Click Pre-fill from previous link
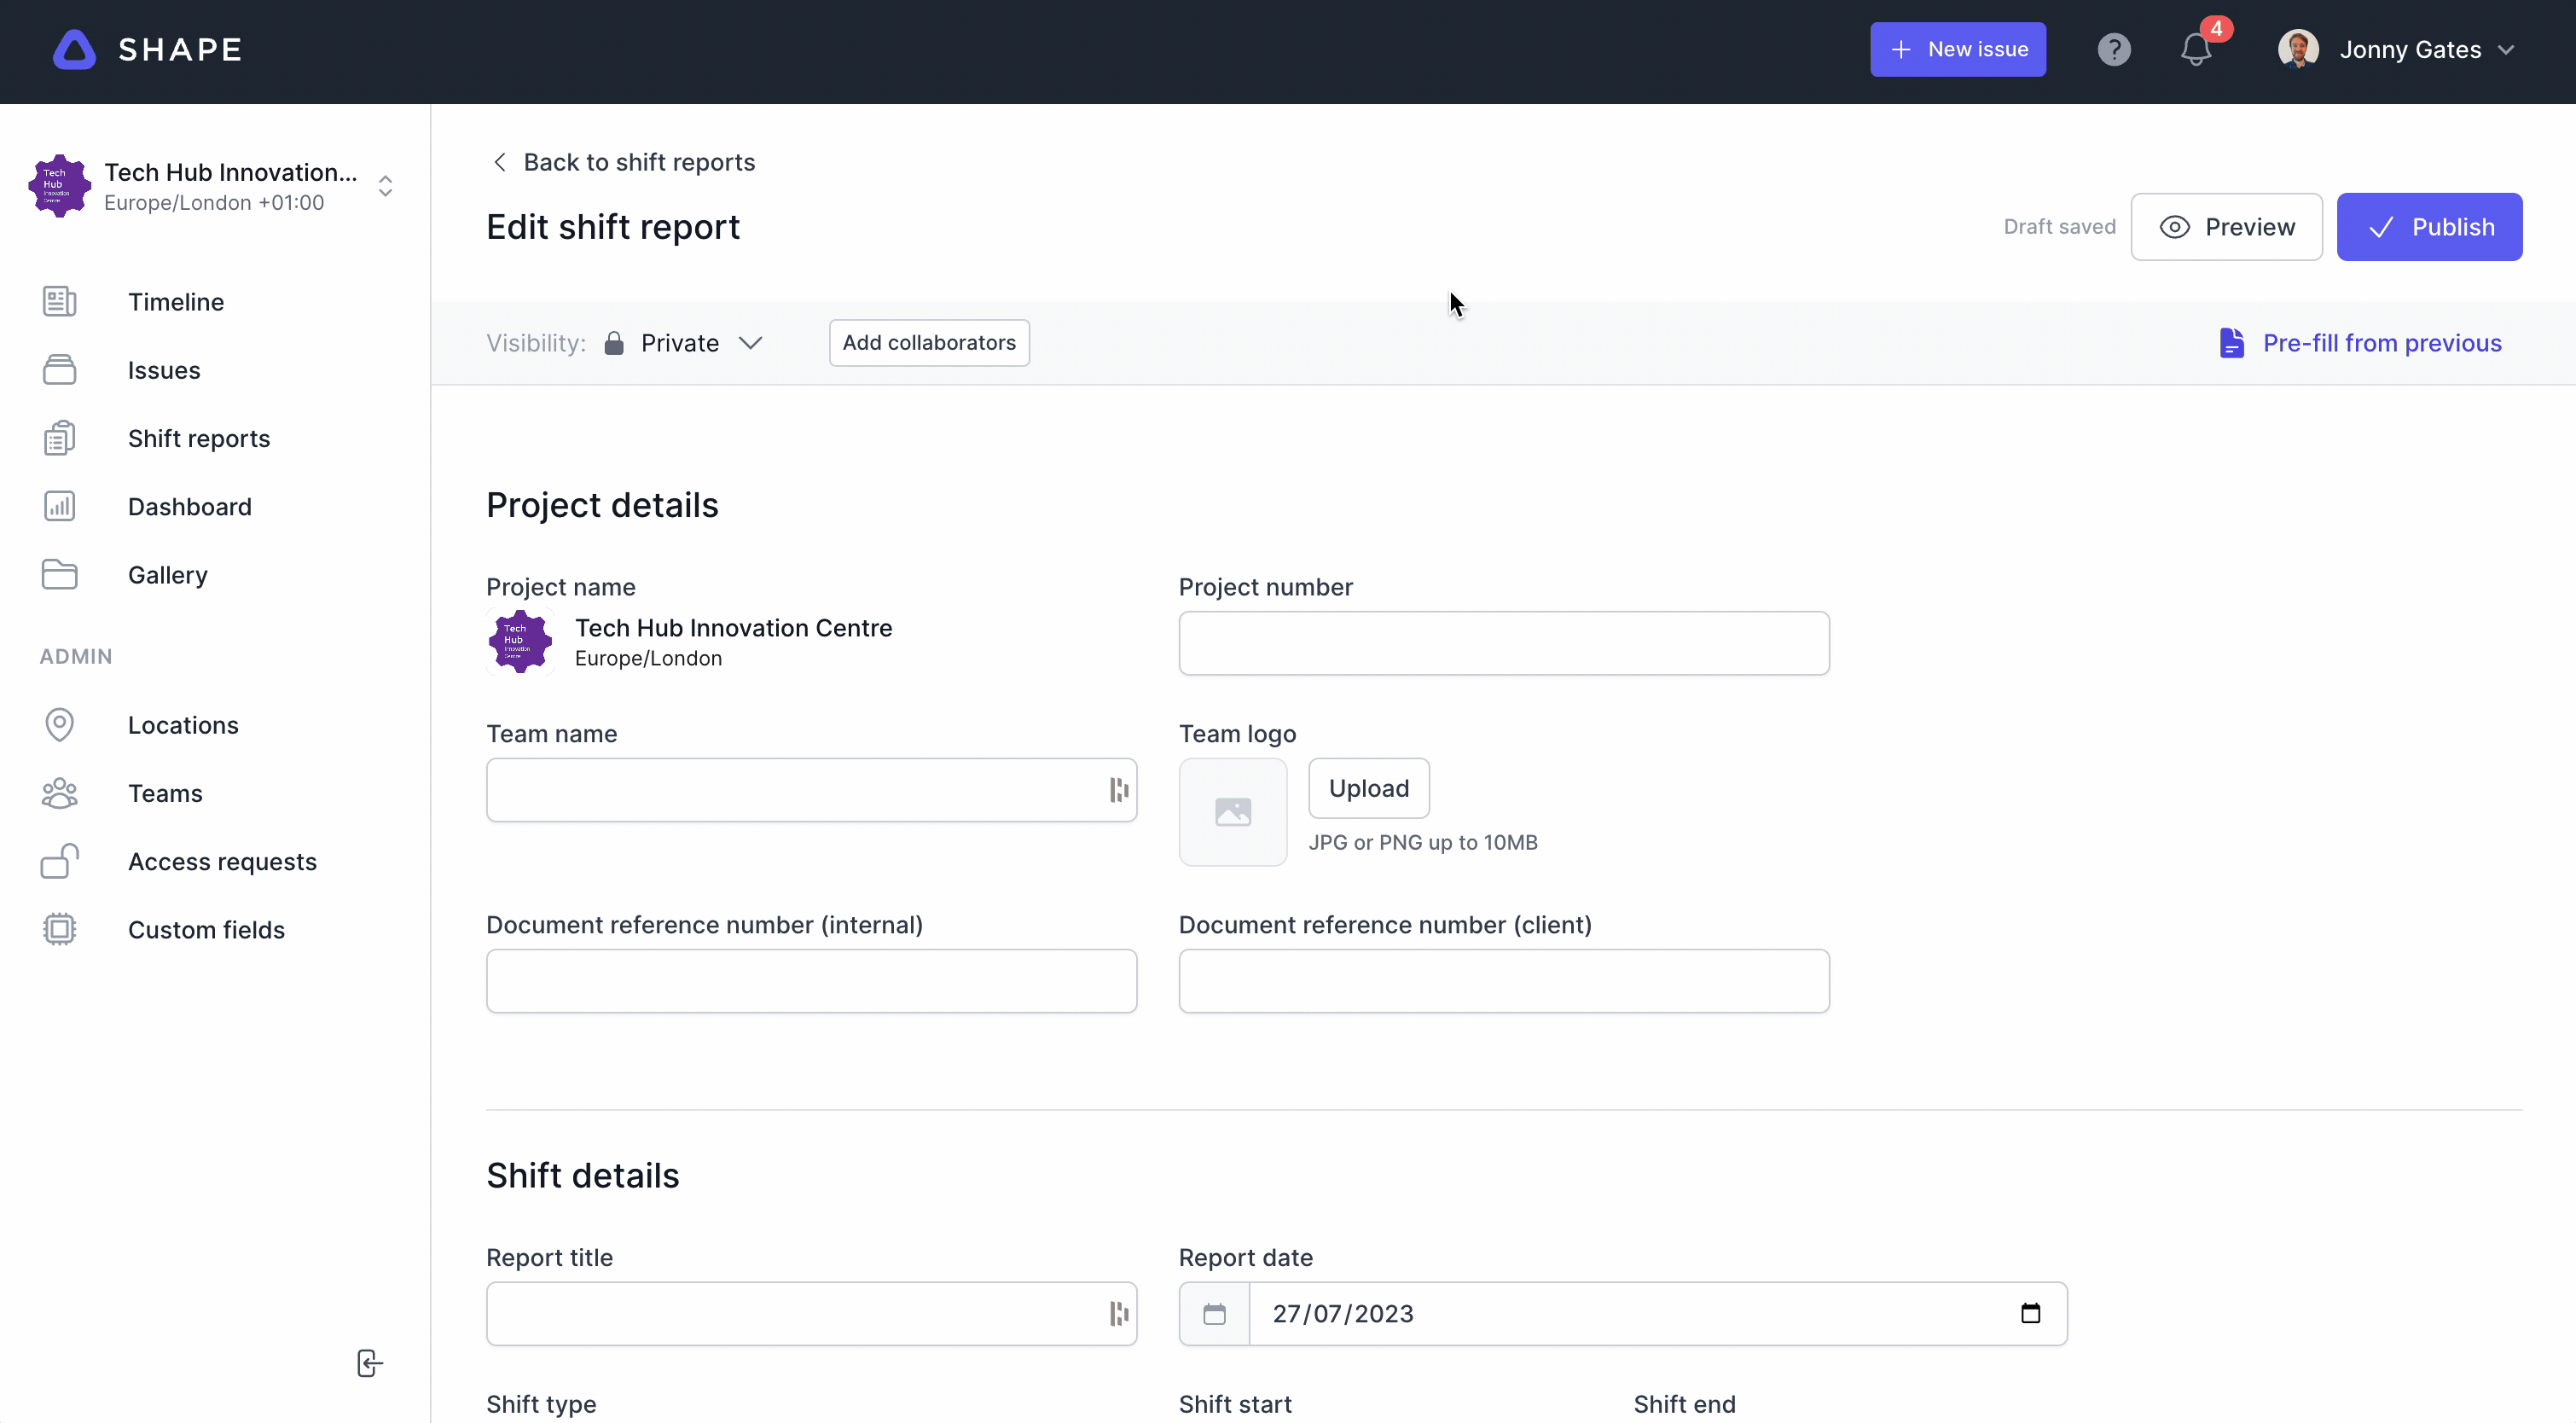The width and height of the screenshot is (2576, 1423). (x=2359, y=343)
